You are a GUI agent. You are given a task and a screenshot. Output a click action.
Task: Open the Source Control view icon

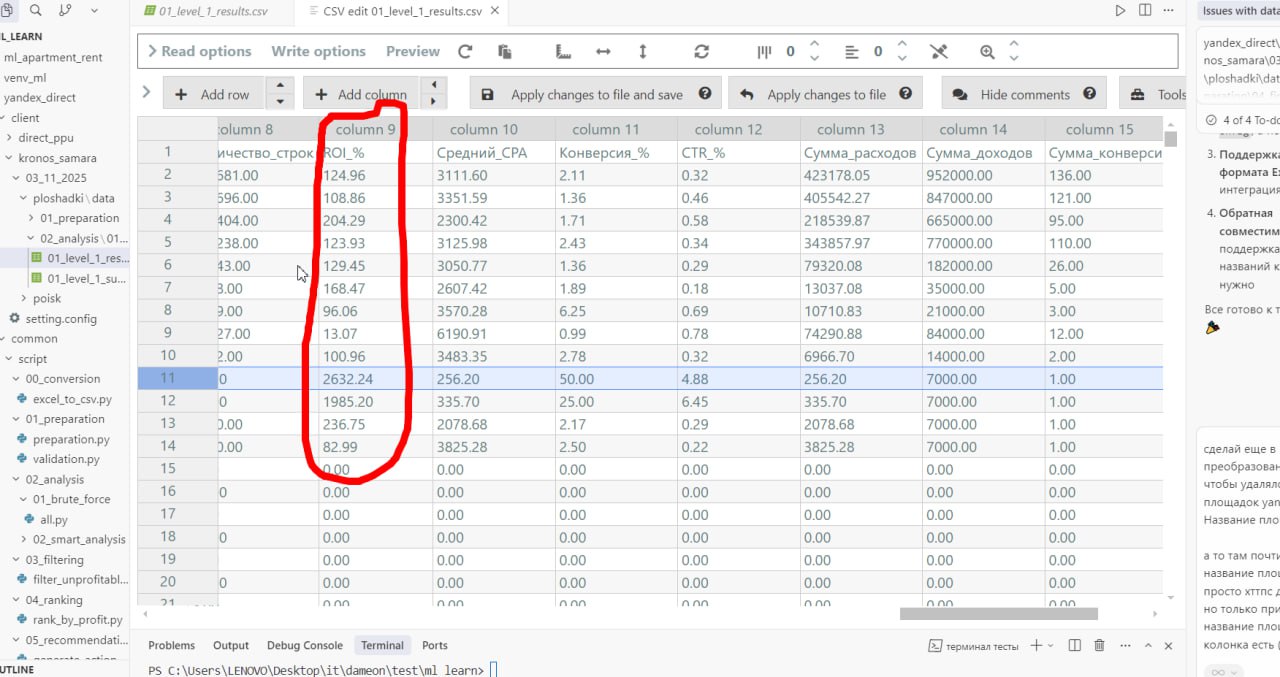click(x=65, y=10)
